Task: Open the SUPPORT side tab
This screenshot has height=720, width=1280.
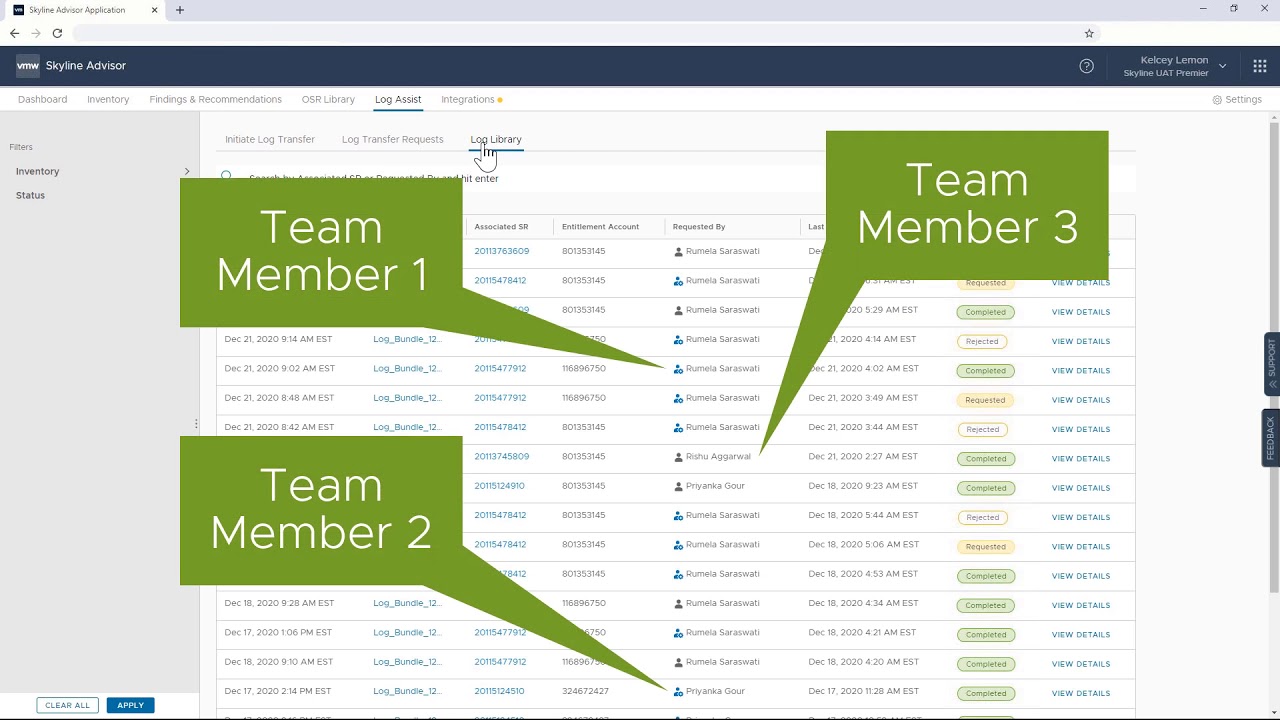Action: pos(1271,364)
